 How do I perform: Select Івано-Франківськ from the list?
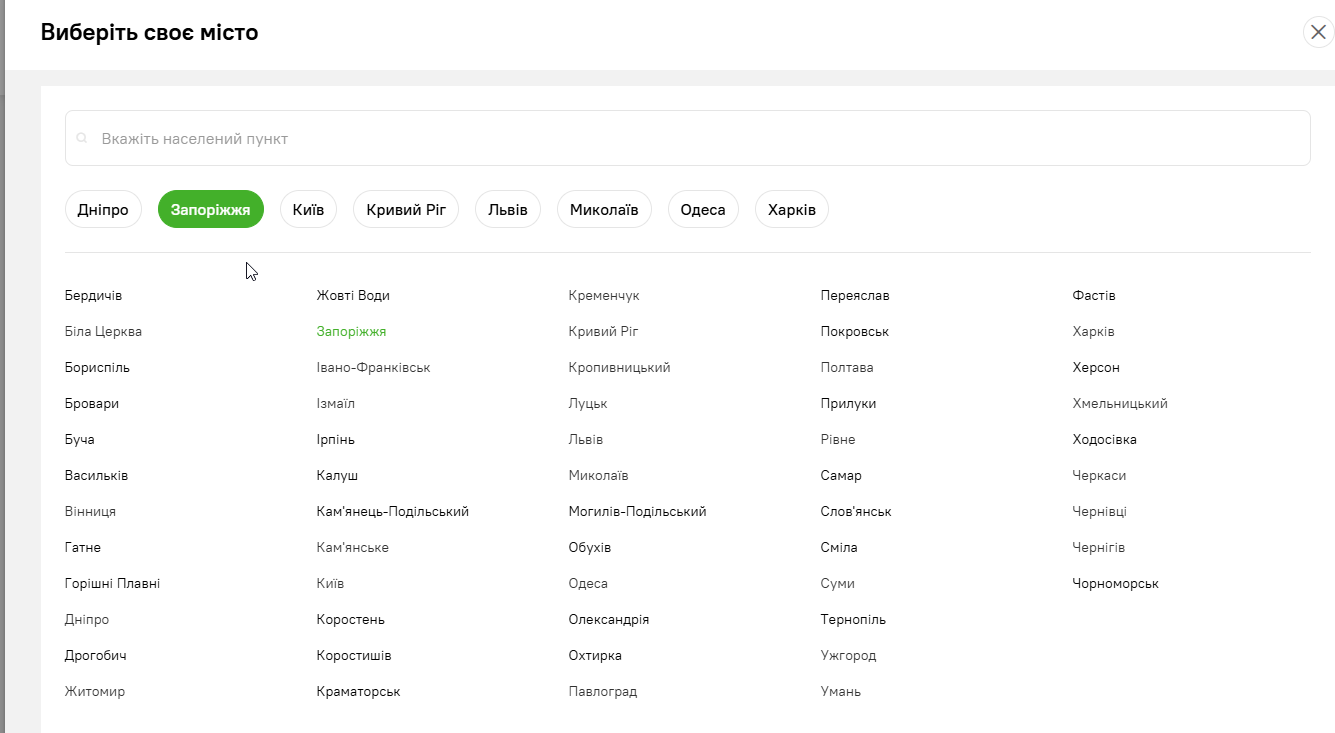coord(373,368)
